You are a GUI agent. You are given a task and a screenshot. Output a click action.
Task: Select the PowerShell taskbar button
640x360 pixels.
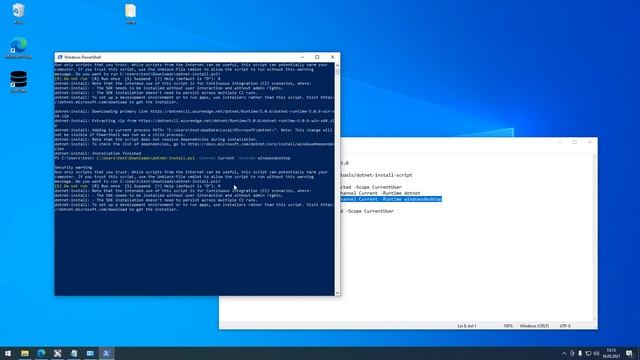coord(107,353)
